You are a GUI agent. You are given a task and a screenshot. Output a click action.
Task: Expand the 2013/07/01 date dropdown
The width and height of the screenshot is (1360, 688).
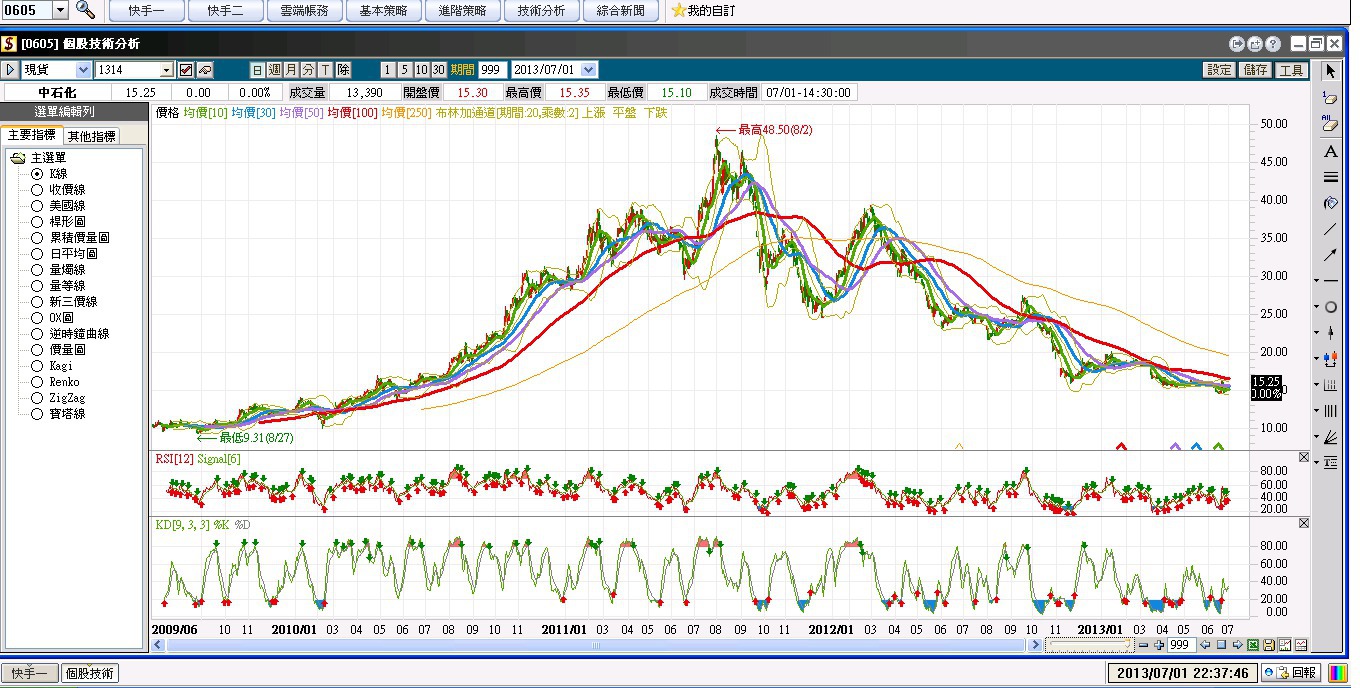[x=588, y=70]
